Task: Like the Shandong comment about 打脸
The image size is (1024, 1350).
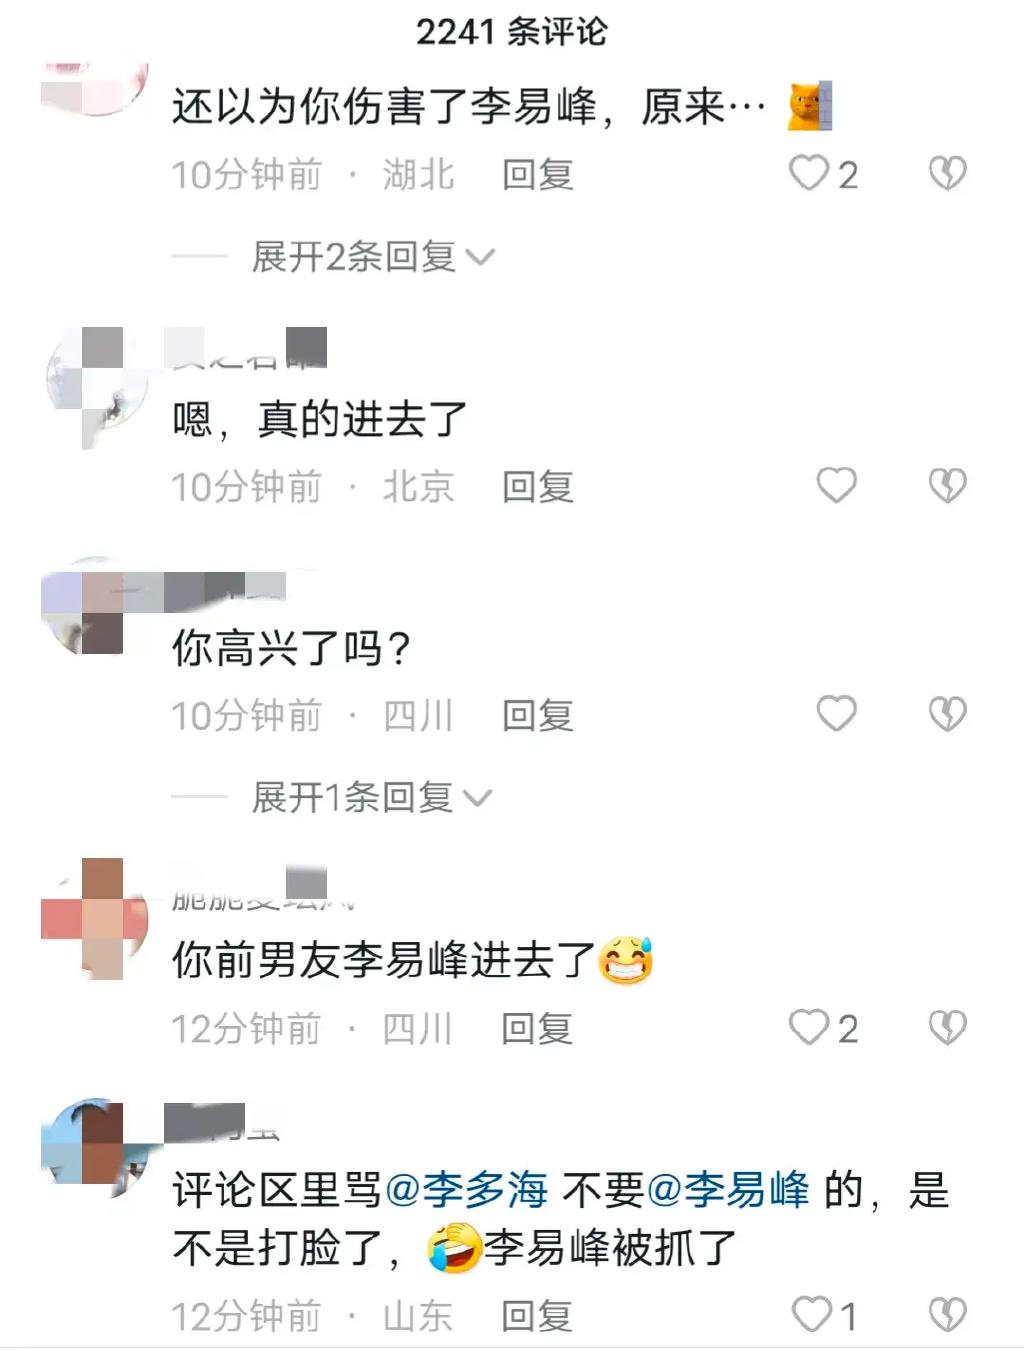Action: point(811,1314)
